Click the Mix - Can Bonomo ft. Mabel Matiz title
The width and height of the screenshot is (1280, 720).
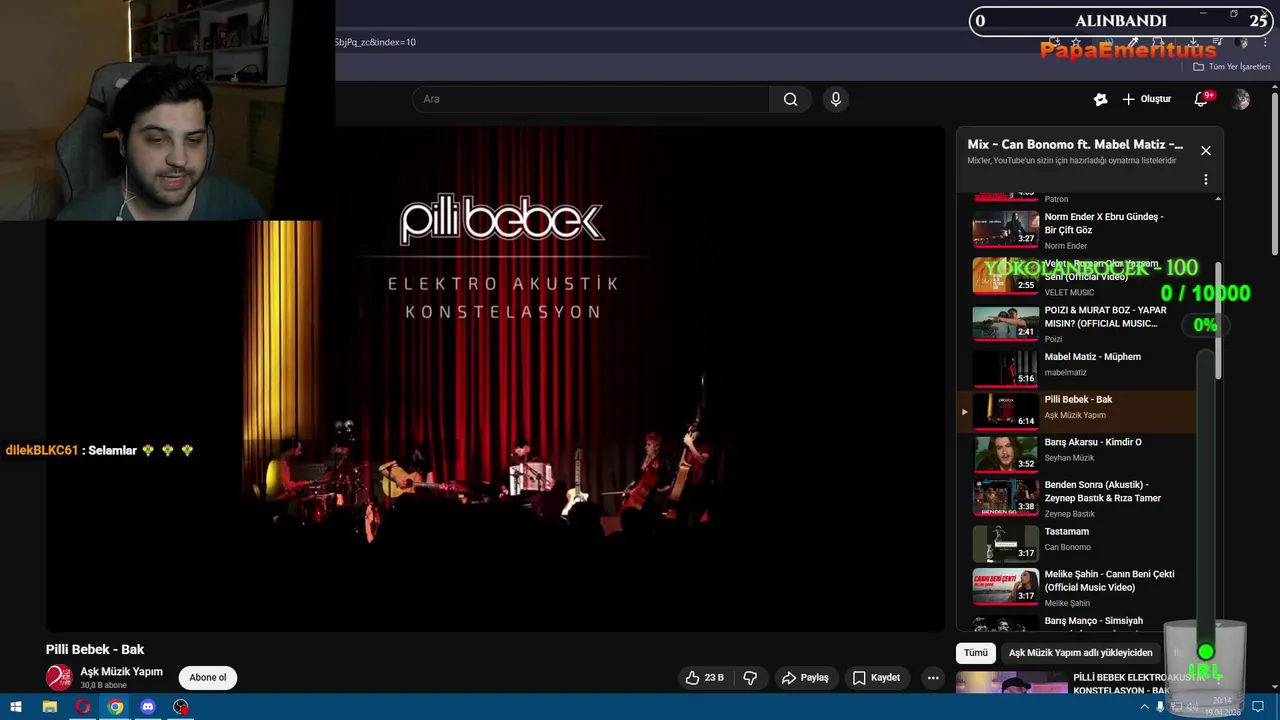click(x=1075, y=144)
